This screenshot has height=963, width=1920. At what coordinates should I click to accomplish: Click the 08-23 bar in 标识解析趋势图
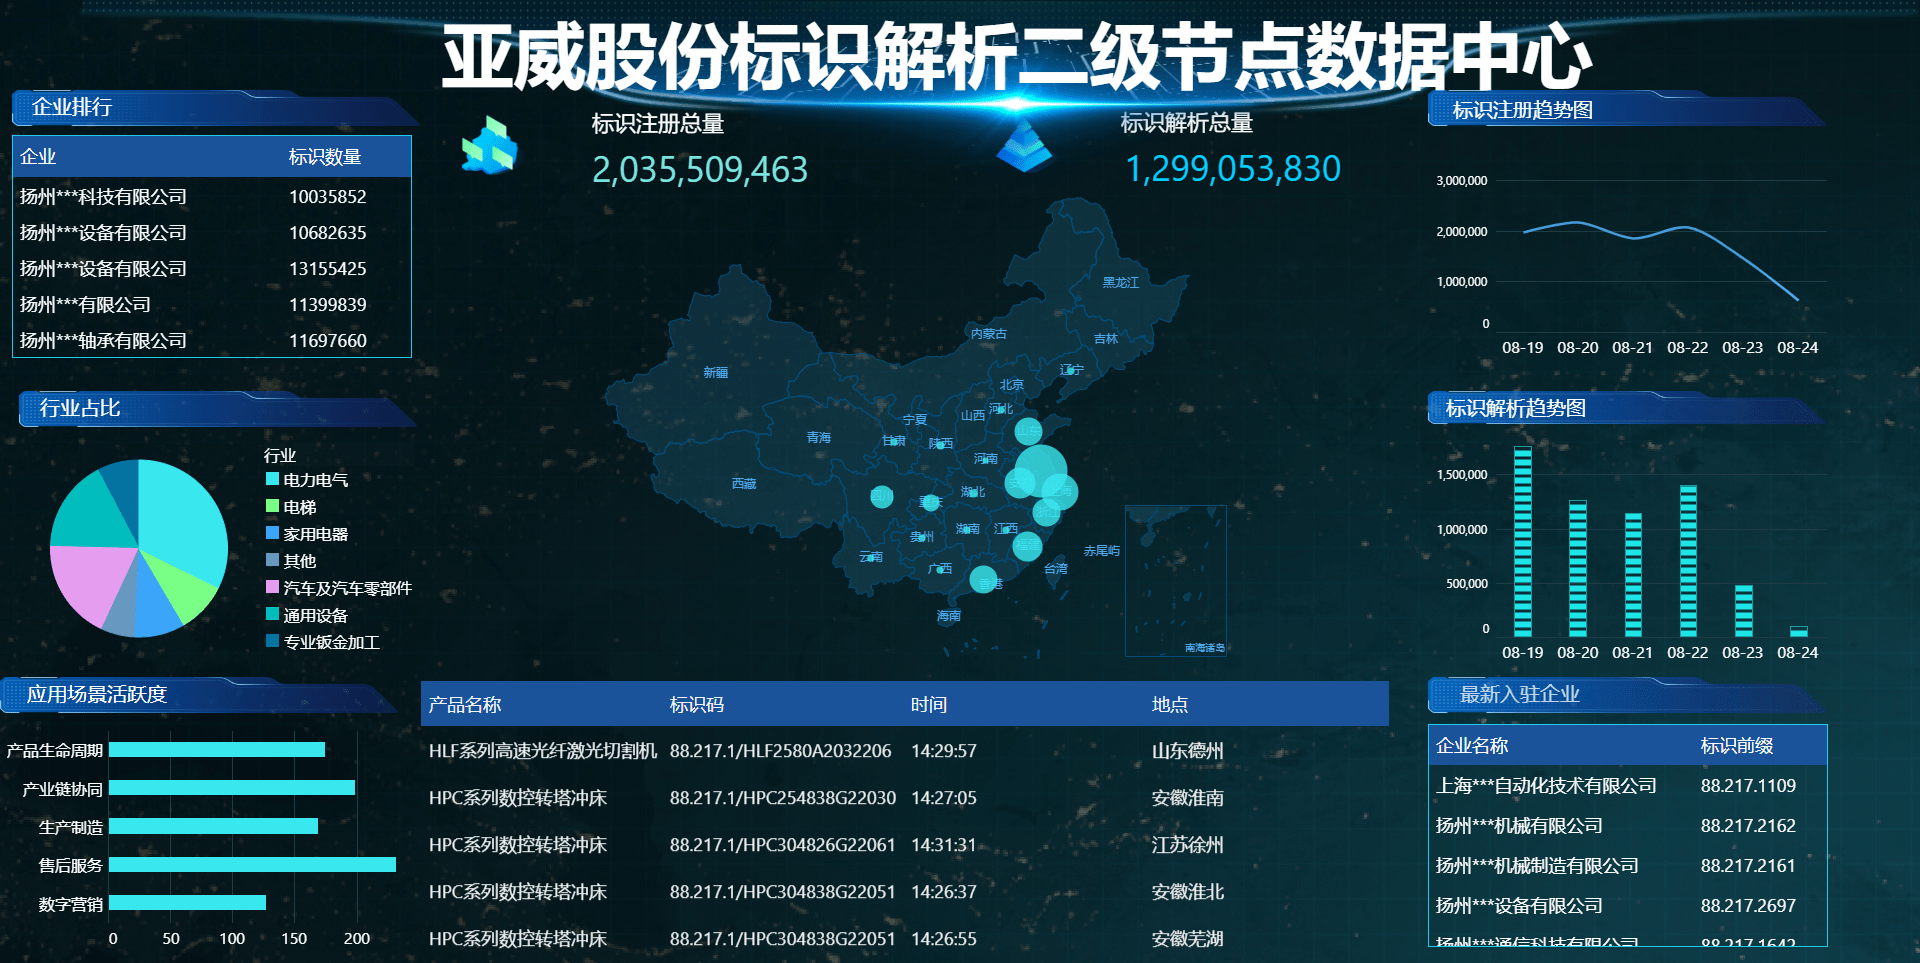[x=1743, y=610]
